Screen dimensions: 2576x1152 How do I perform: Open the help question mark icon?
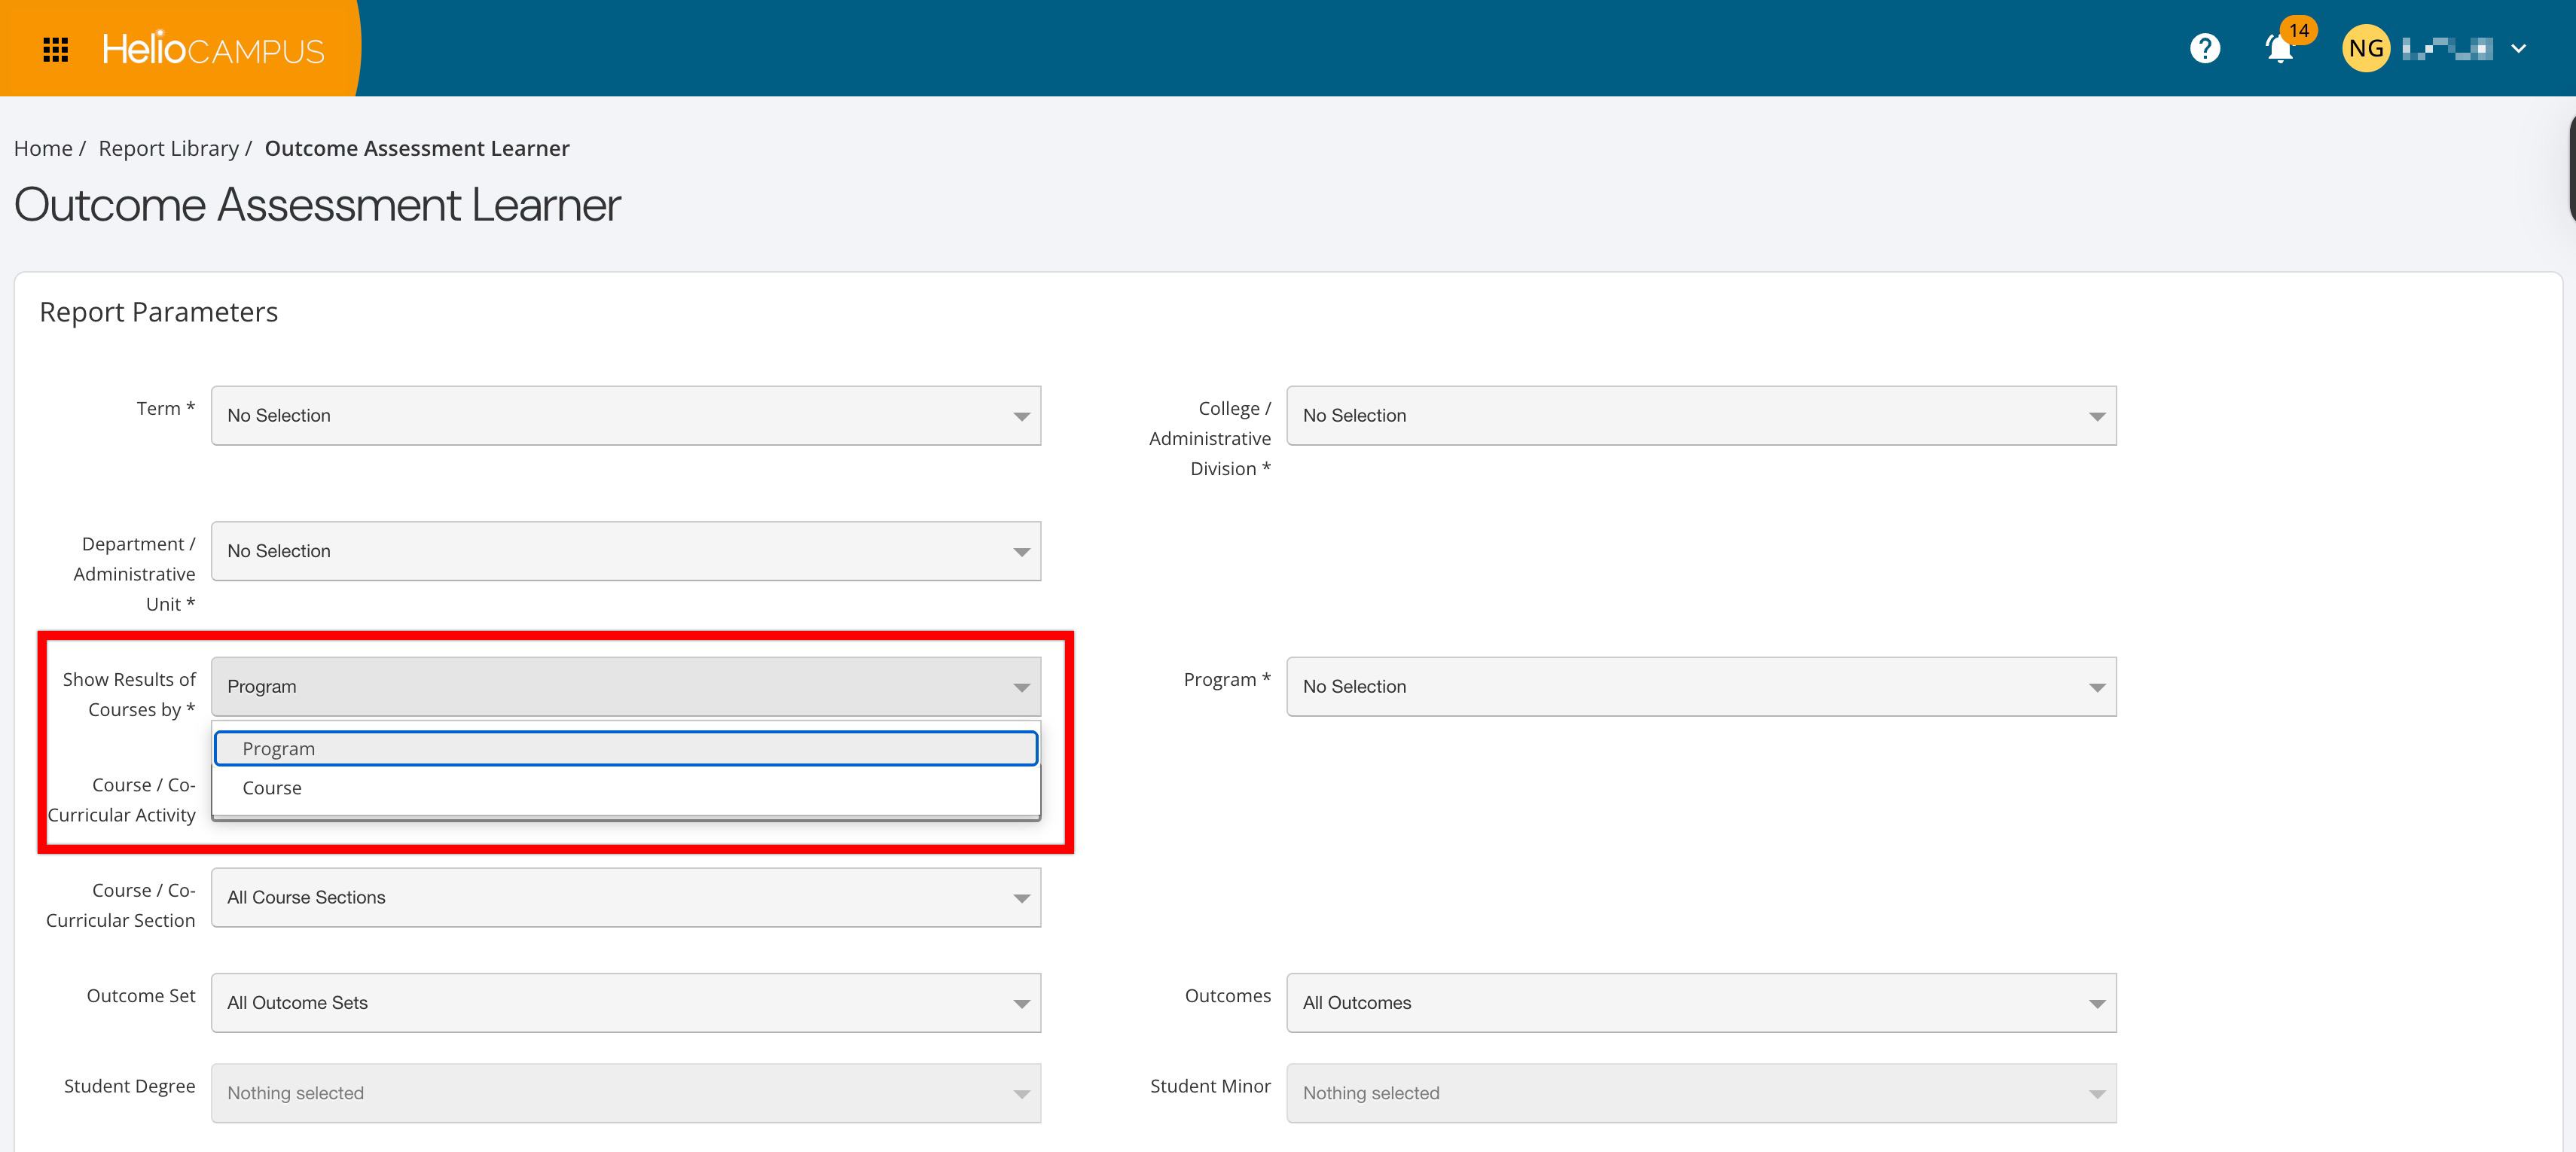[2204, 48]
